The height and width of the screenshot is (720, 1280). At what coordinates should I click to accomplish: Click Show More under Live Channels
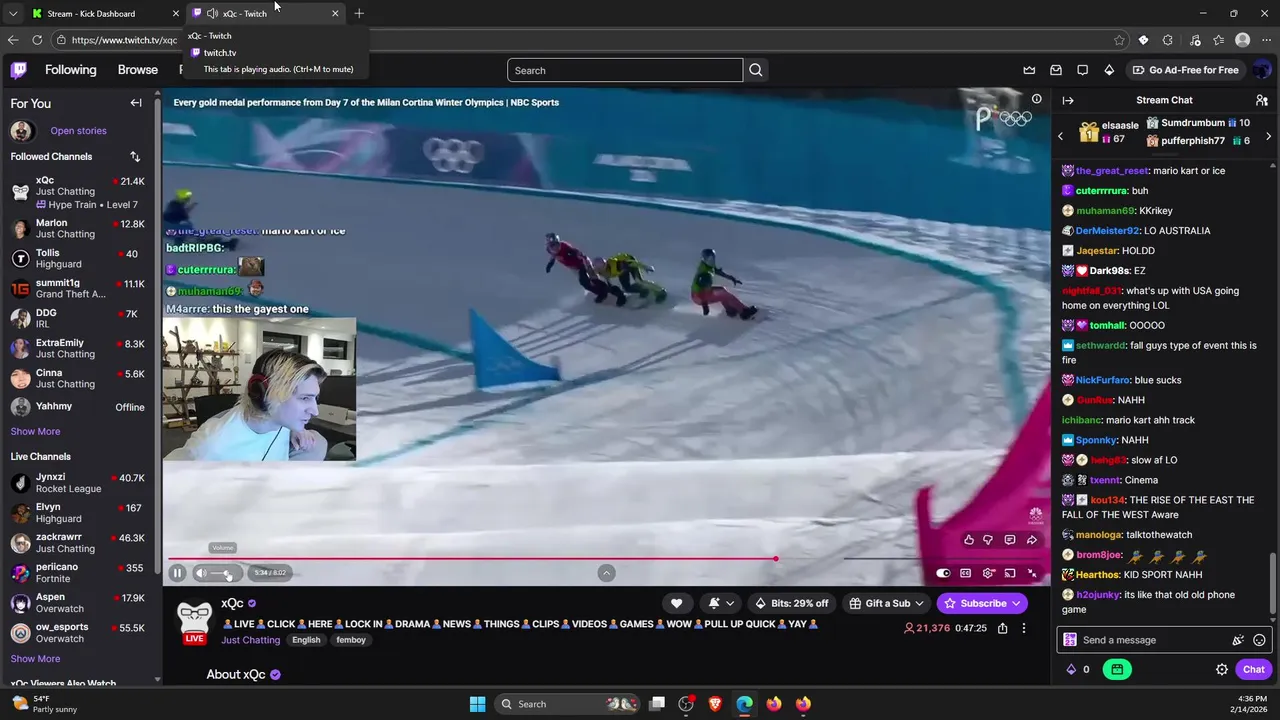35,659
